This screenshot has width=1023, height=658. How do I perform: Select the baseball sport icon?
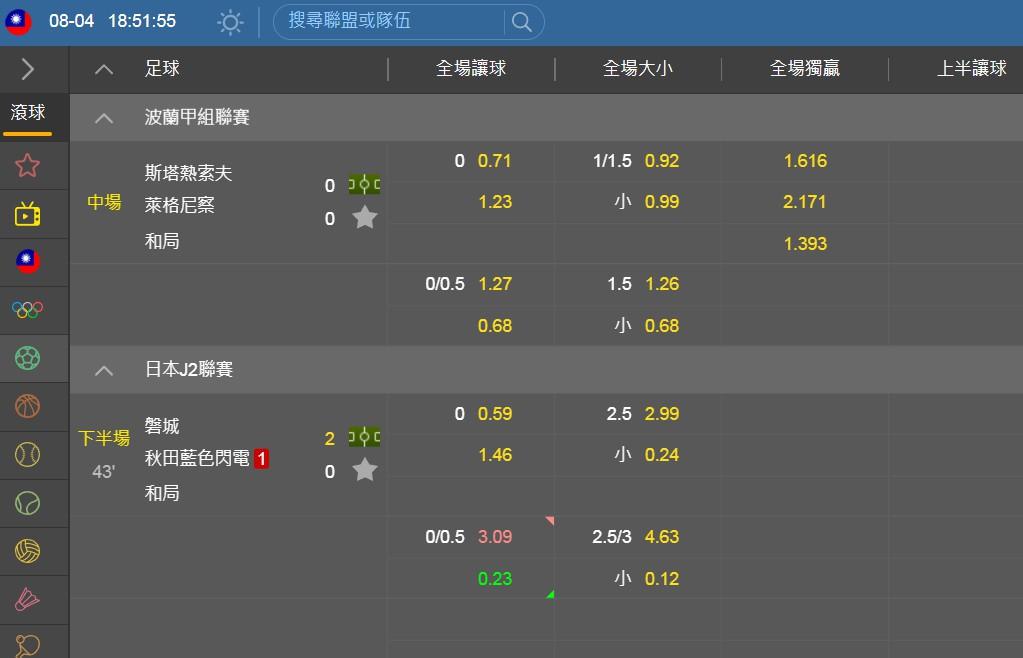27,455
